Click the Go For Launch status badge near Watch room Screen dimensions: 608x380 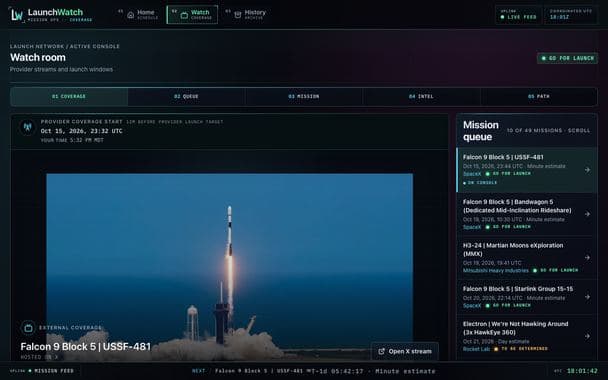click(x=567, y=58)
